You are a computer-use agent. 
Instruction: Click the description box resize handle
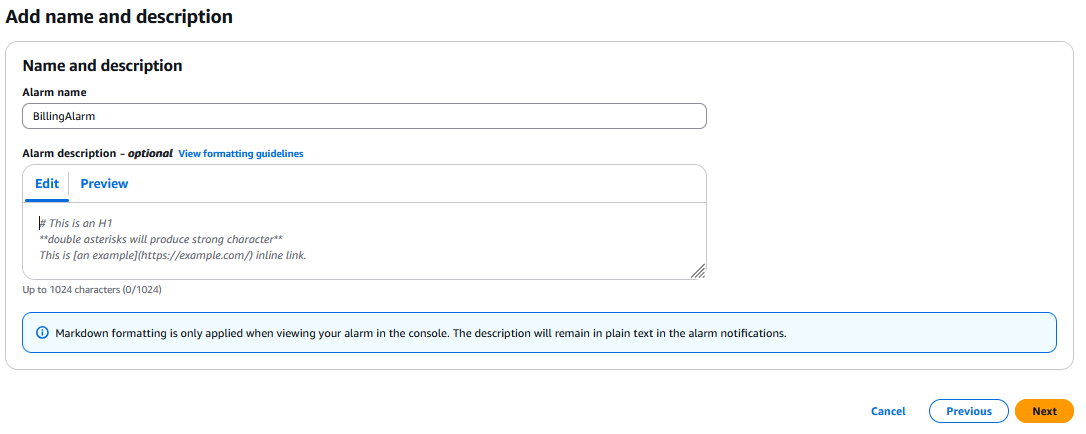click(697, 270)
